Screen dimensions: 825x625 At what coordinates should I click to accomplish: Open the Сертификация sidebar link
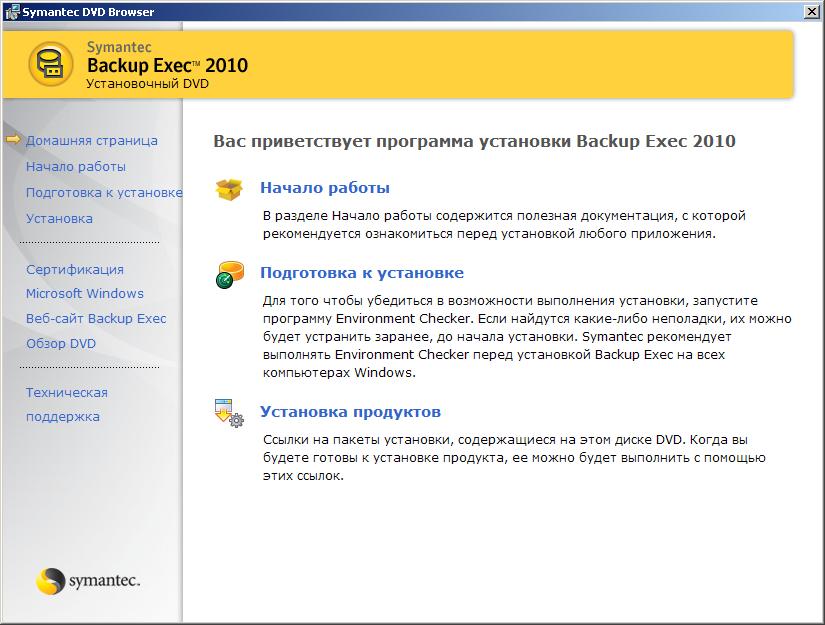75,269
